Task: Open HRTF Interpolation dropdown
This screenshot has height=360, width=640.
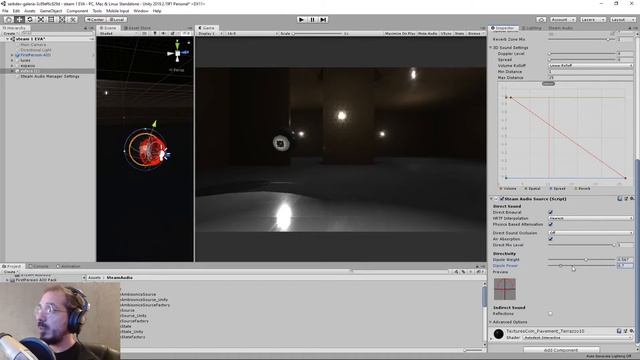Action: pos(590,218)
